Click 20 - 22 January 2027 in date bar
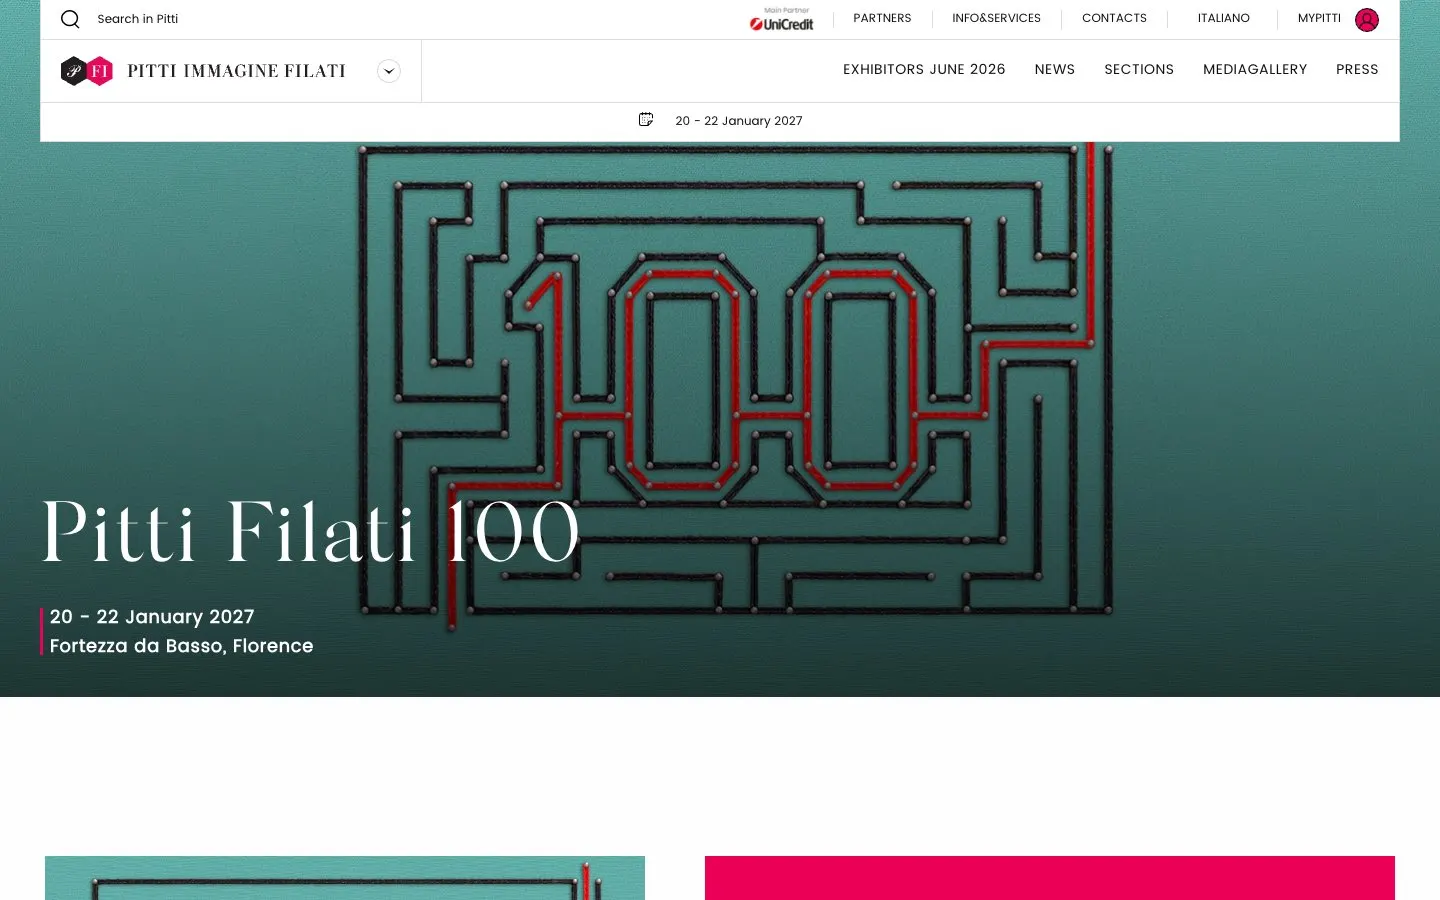1440x900 pixels. 739,121
